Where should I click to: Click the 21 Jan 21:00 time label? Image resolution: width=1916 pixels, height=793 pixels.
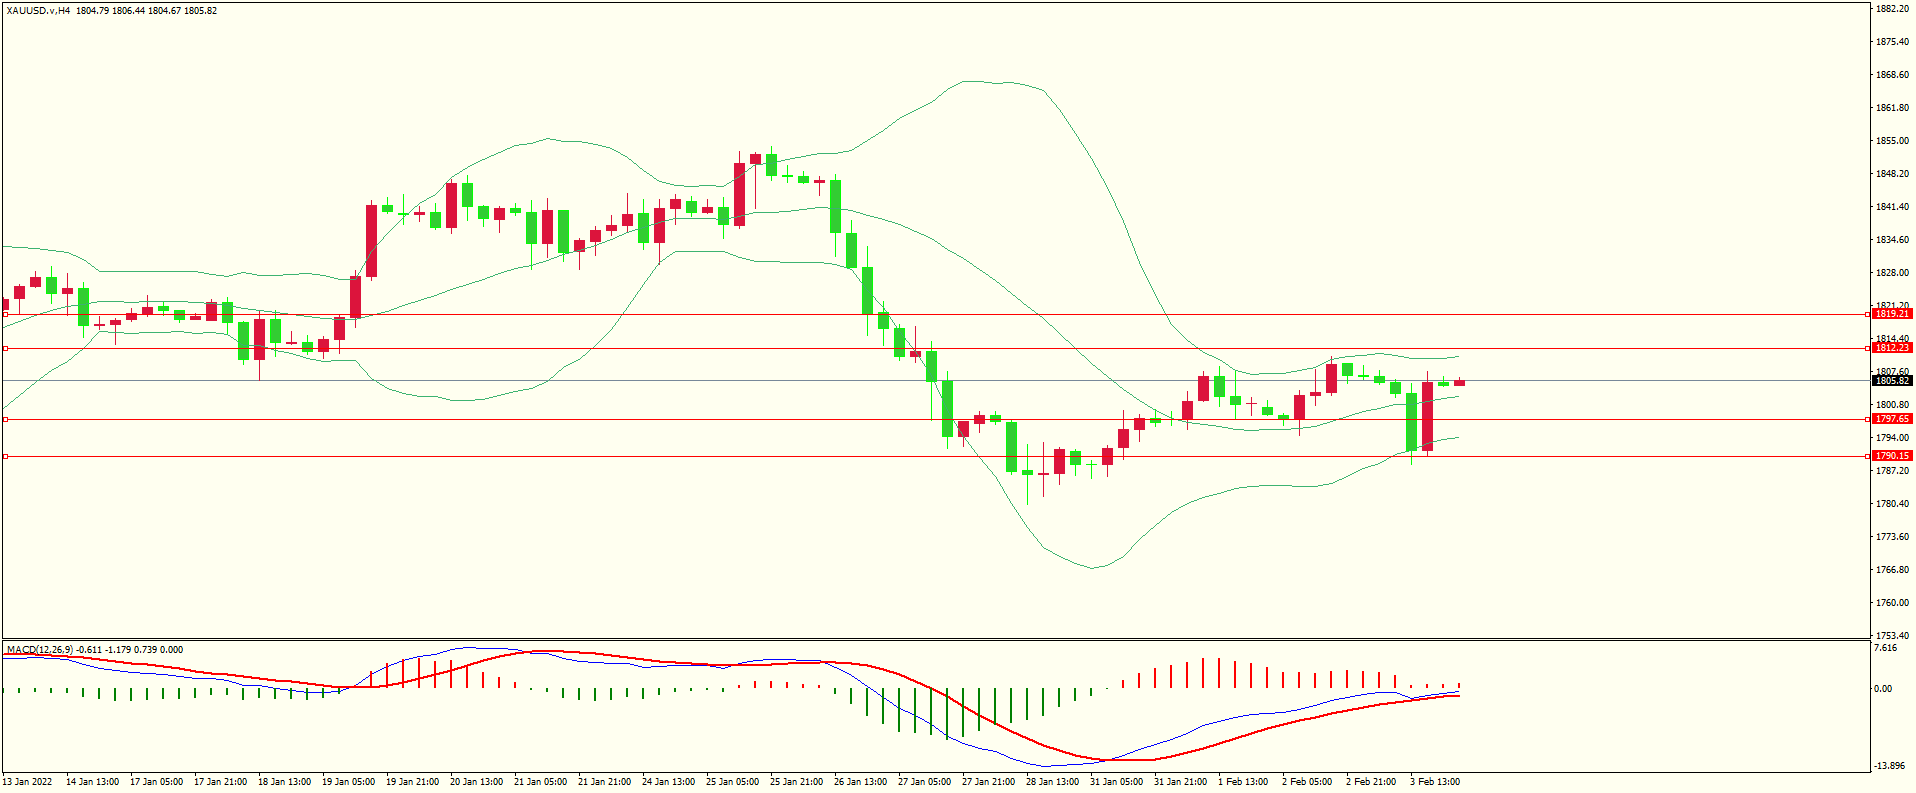604,782
